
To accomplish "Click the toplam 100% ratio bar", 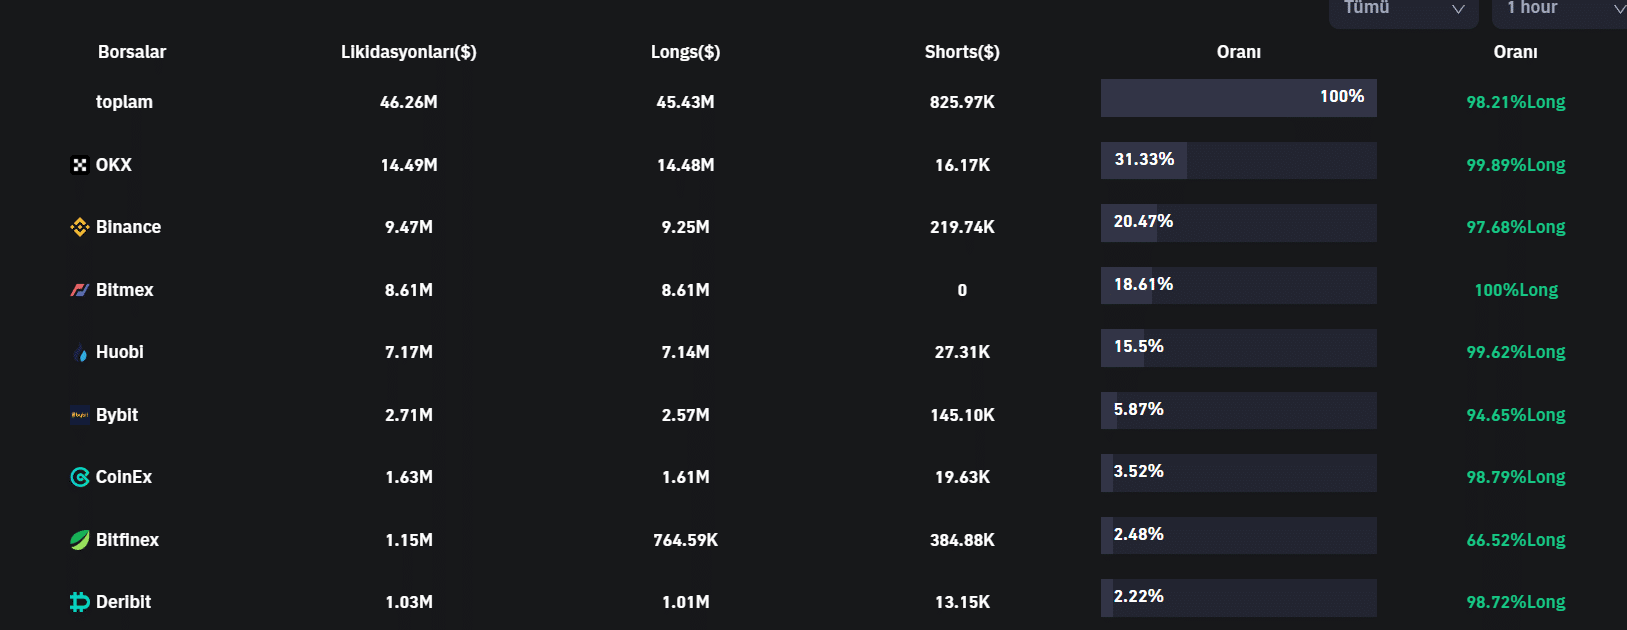I will coord(1238,98).
